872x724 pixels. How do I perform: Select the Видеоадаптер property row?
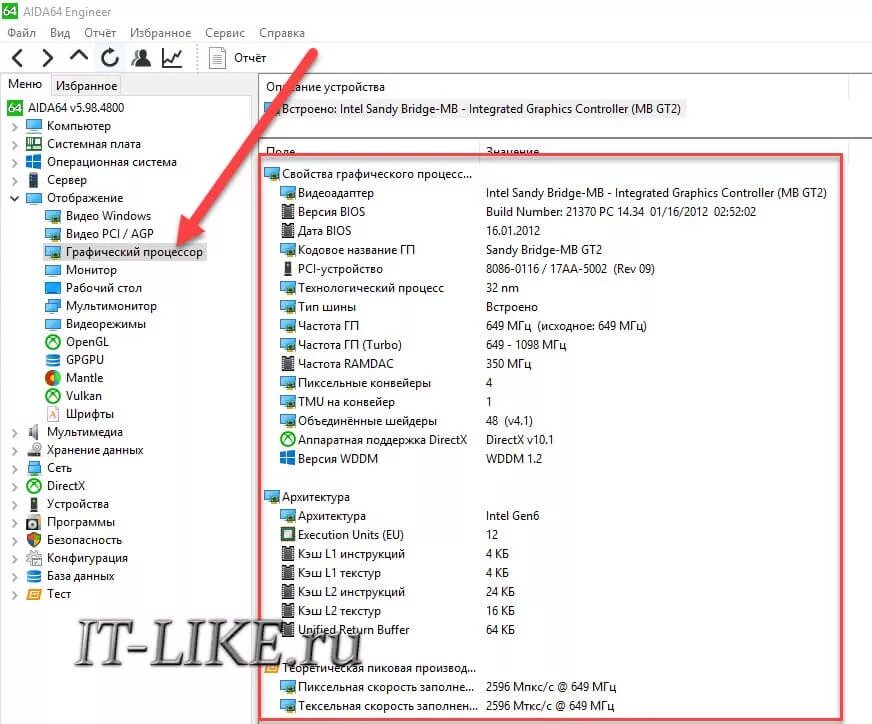click(x=553, y=193)
